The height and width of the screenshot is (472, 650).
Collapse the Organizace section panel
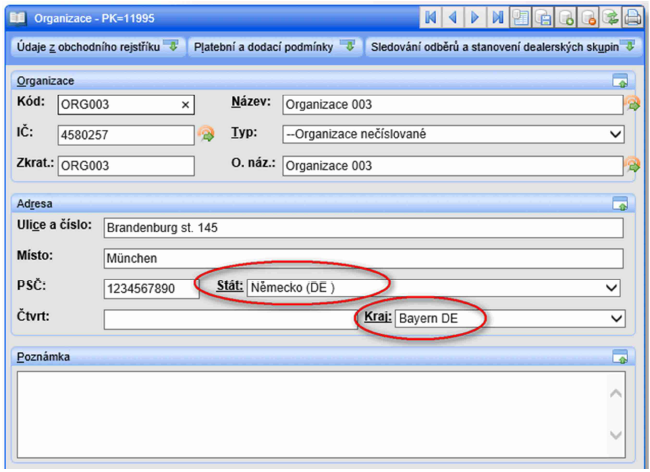pos(620,81)
